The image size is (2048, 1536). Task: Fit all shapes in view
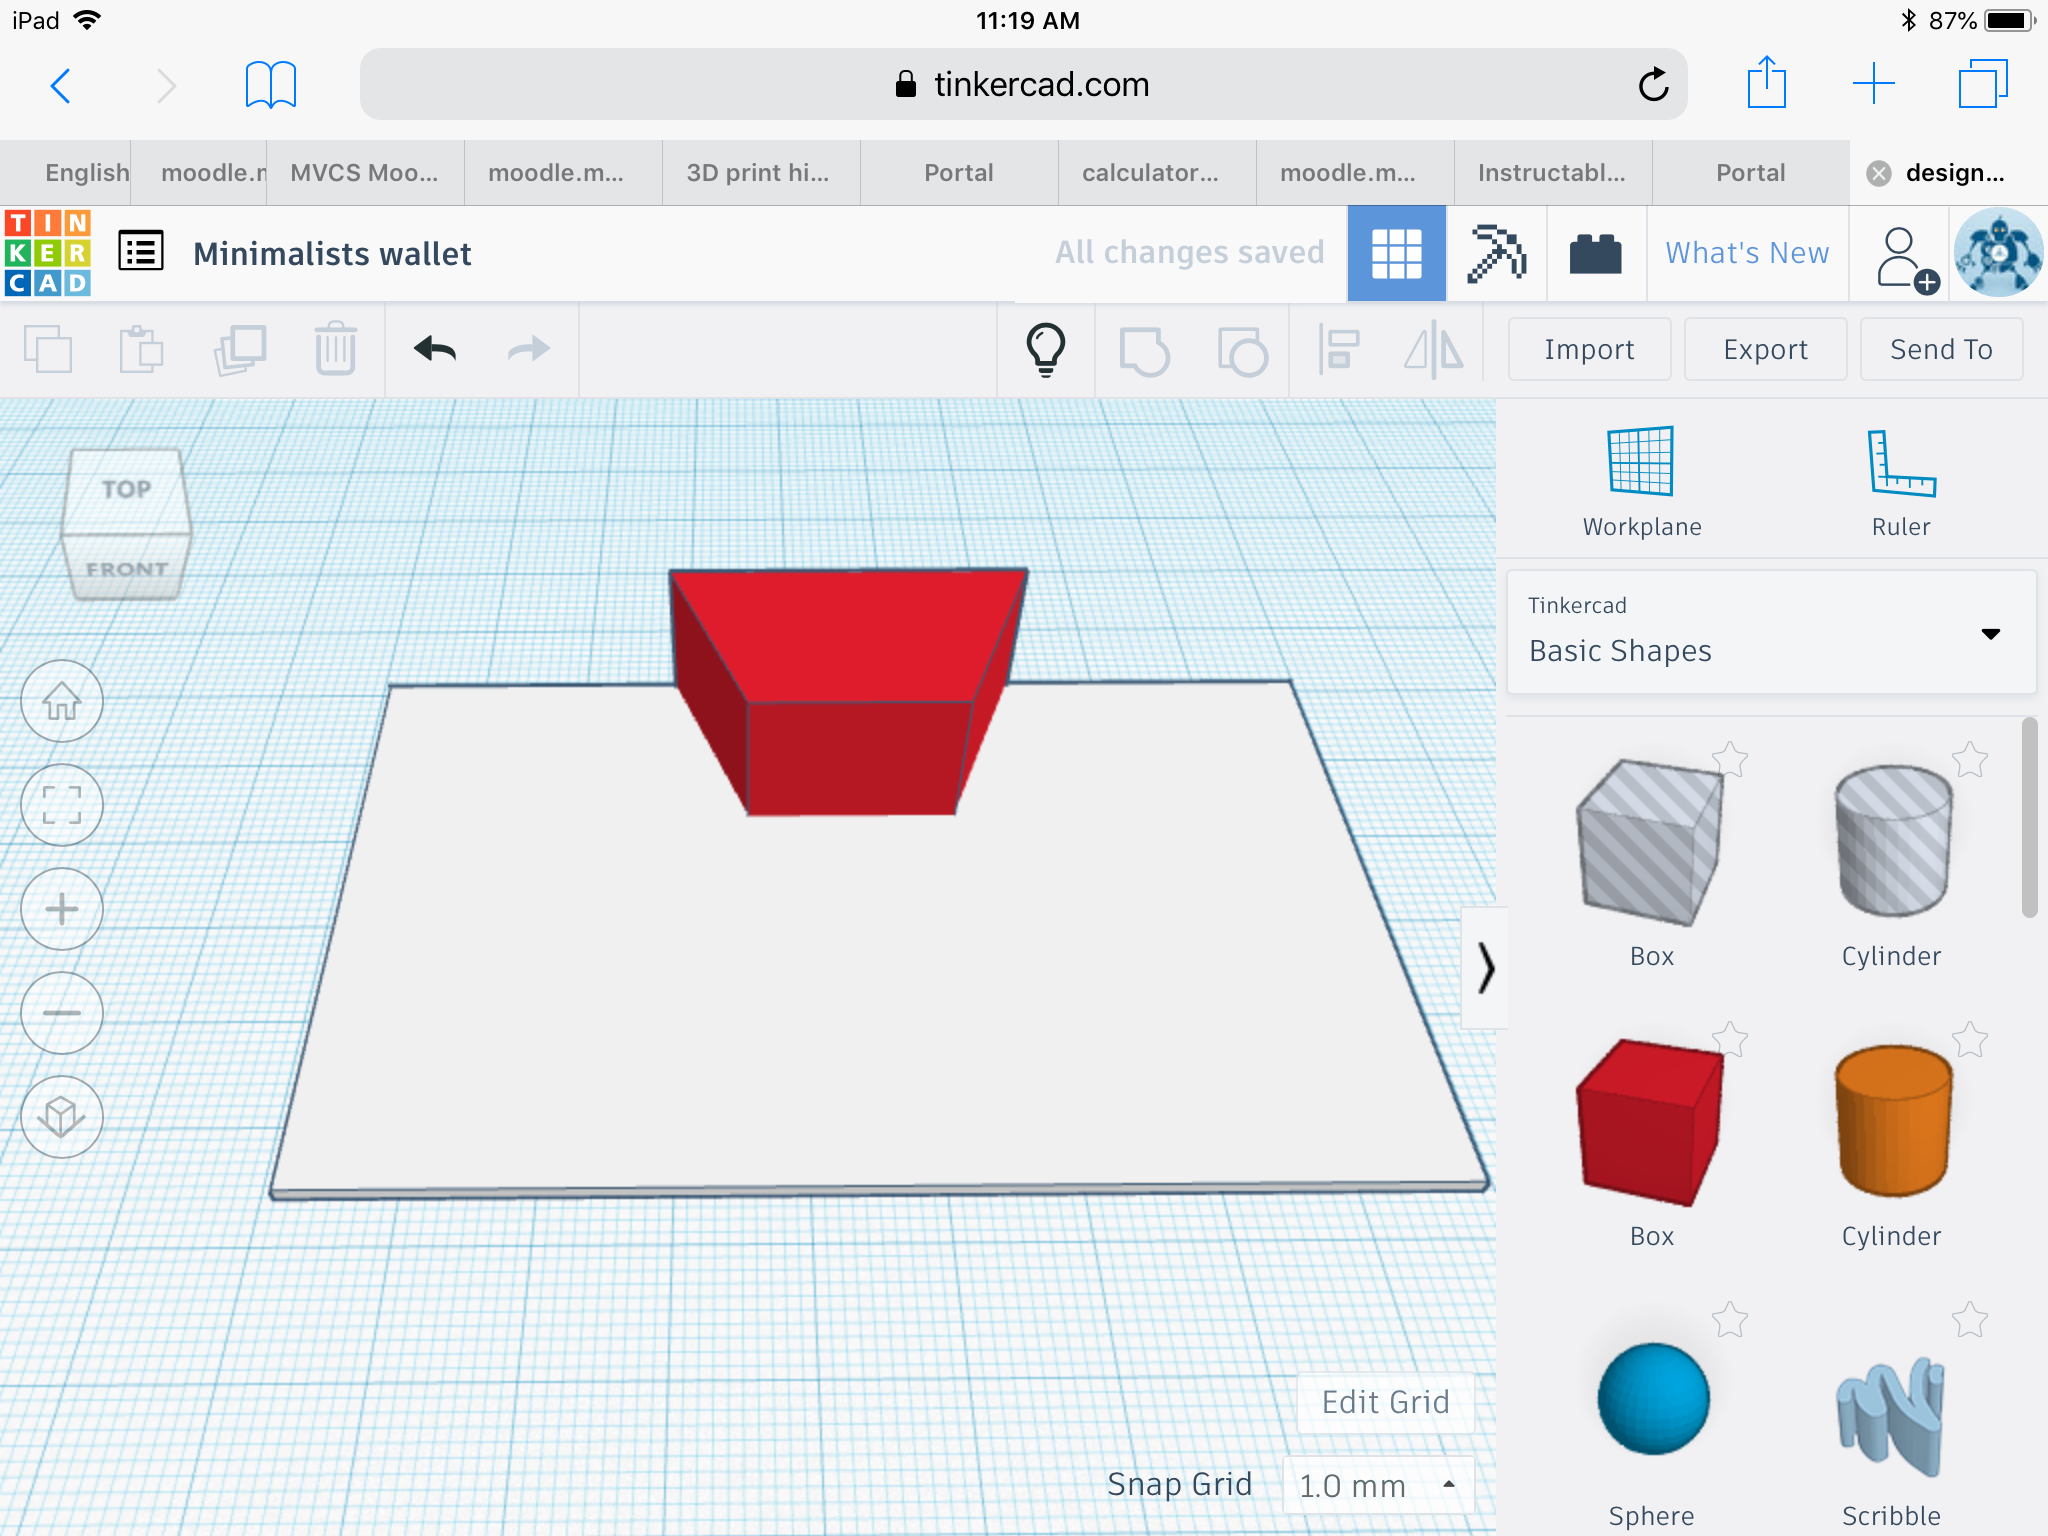[62, 805]
